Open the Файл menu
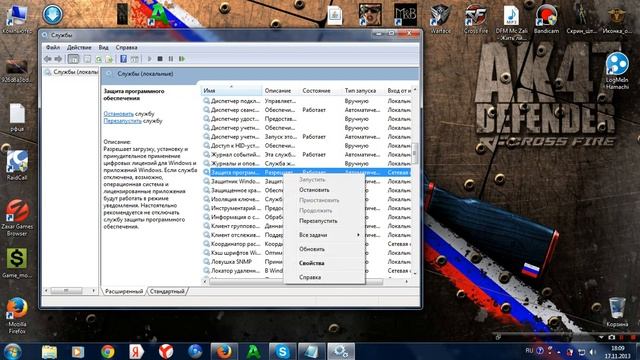The height and width of the screenshot is (360, 640). (53, 47)
